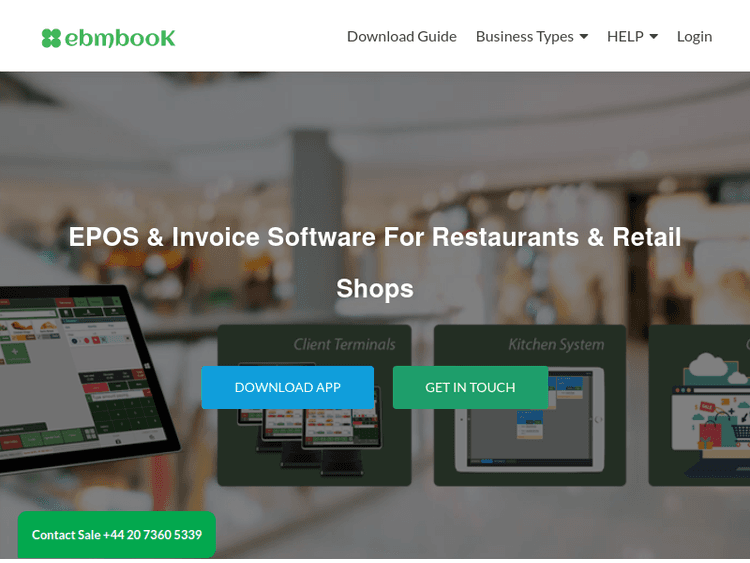The image size is (750, 563).
Task: Expand the HELP dropdown menu
Action: coord(632,37)
